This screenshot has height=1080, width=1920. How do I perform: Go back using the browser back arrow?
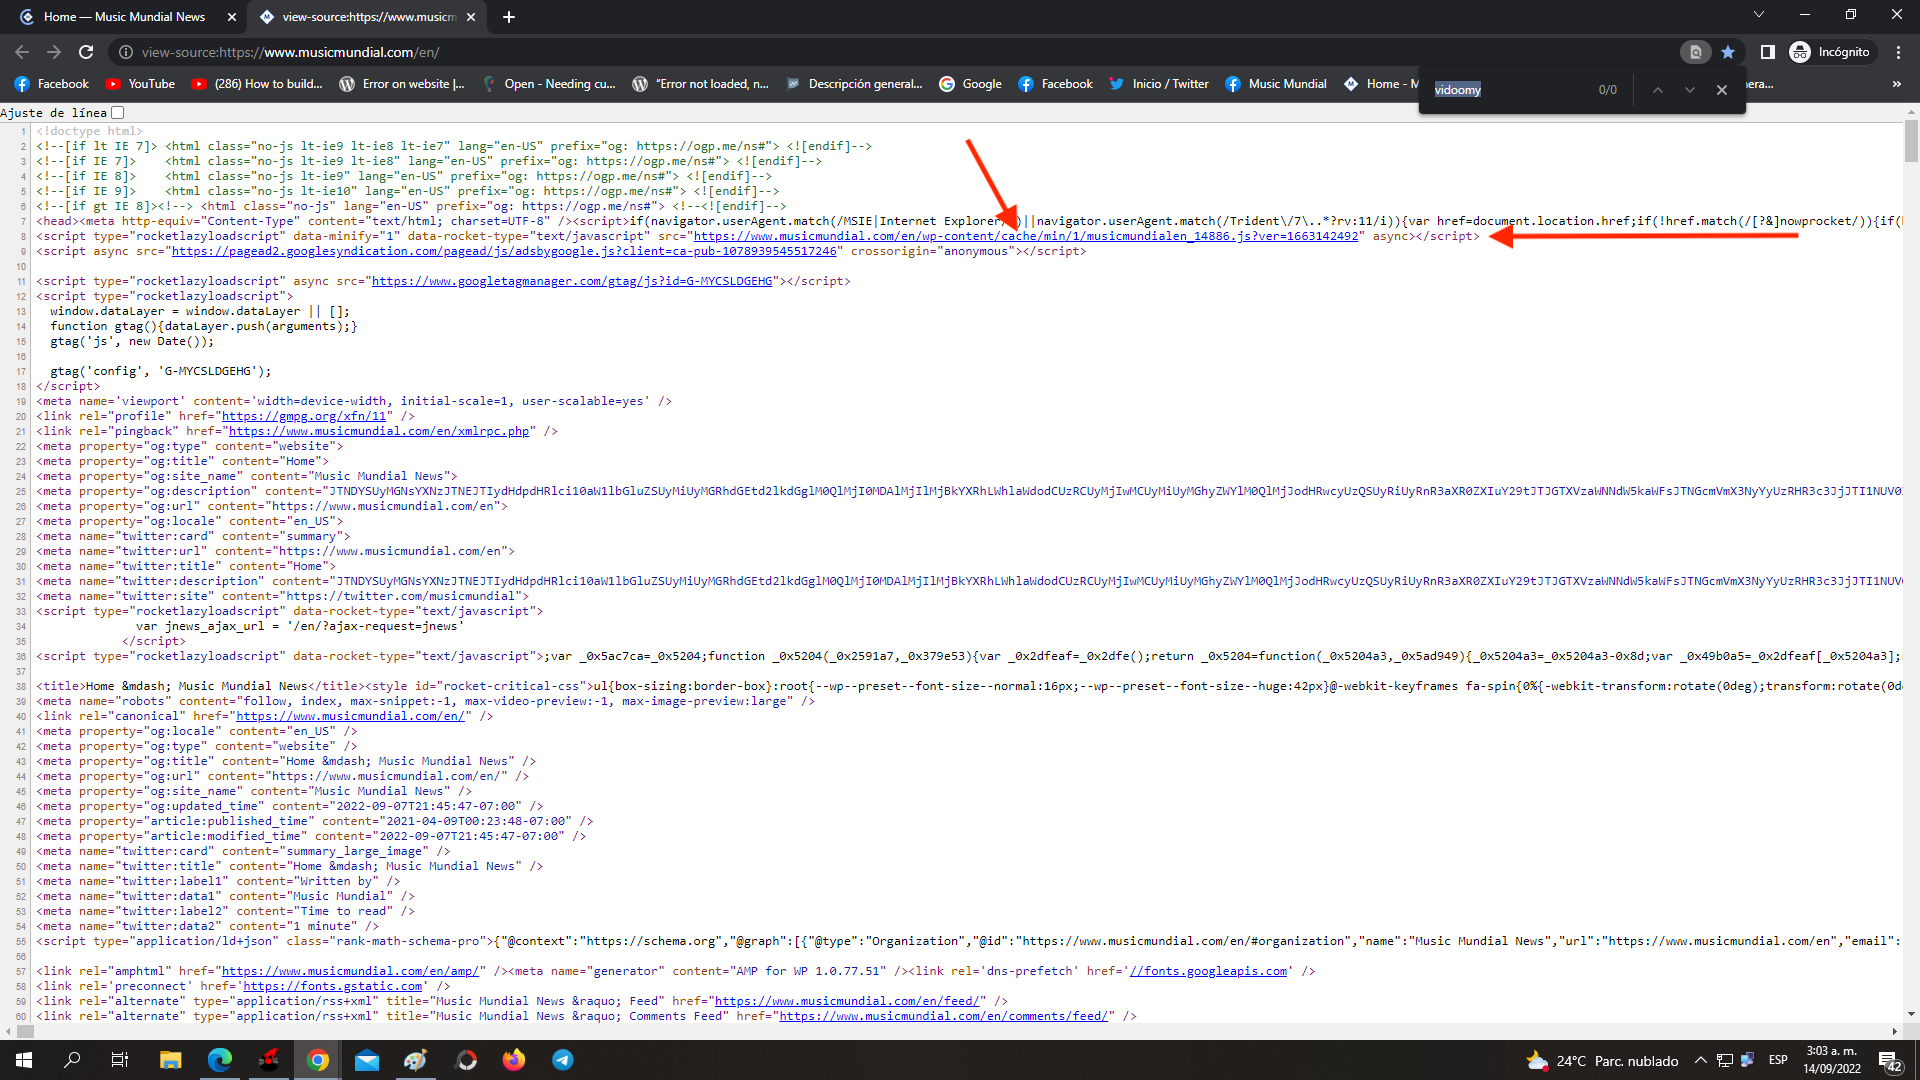tap(22, 52)
